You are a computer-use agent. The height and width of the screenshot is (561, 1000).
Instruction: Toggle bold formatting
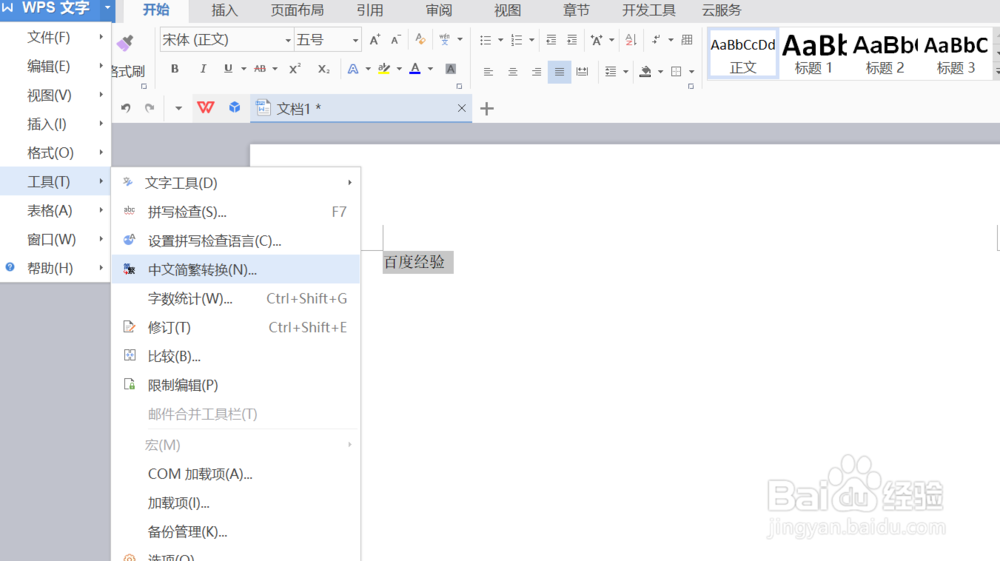pos(175,69)
